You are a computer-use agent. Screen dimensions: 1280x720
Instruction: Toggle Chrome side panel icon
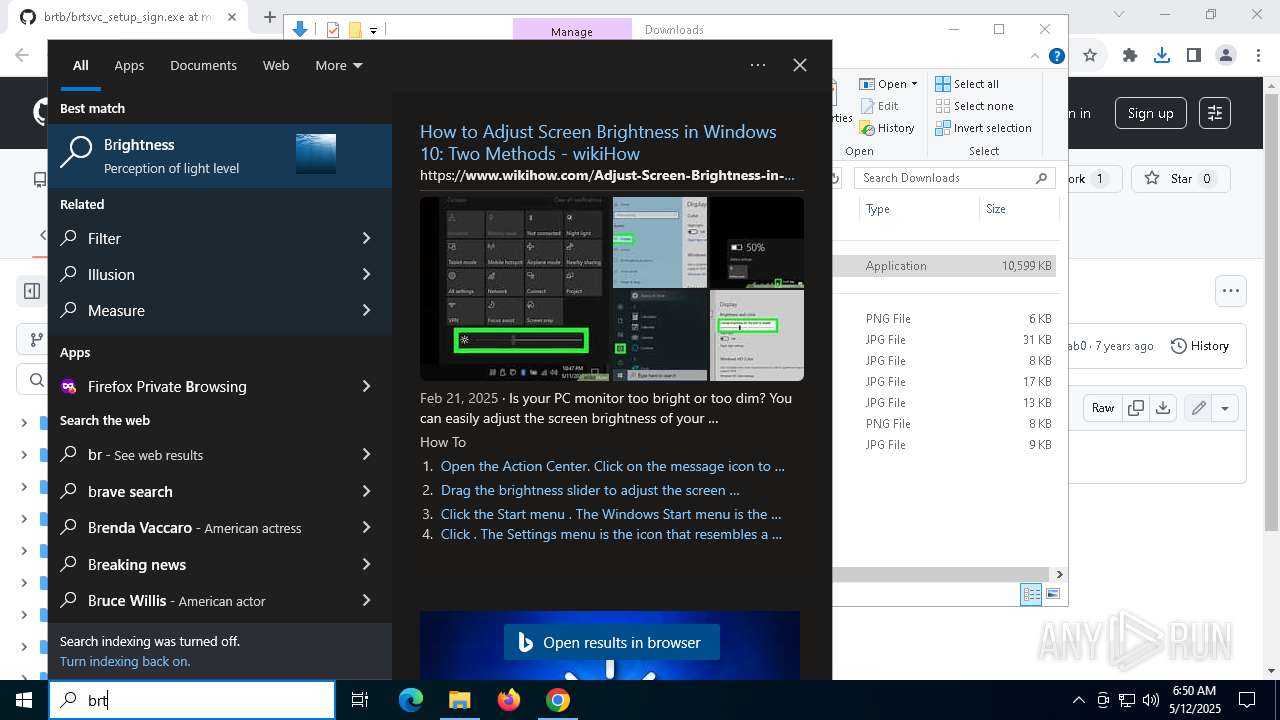pos(1193,56)
